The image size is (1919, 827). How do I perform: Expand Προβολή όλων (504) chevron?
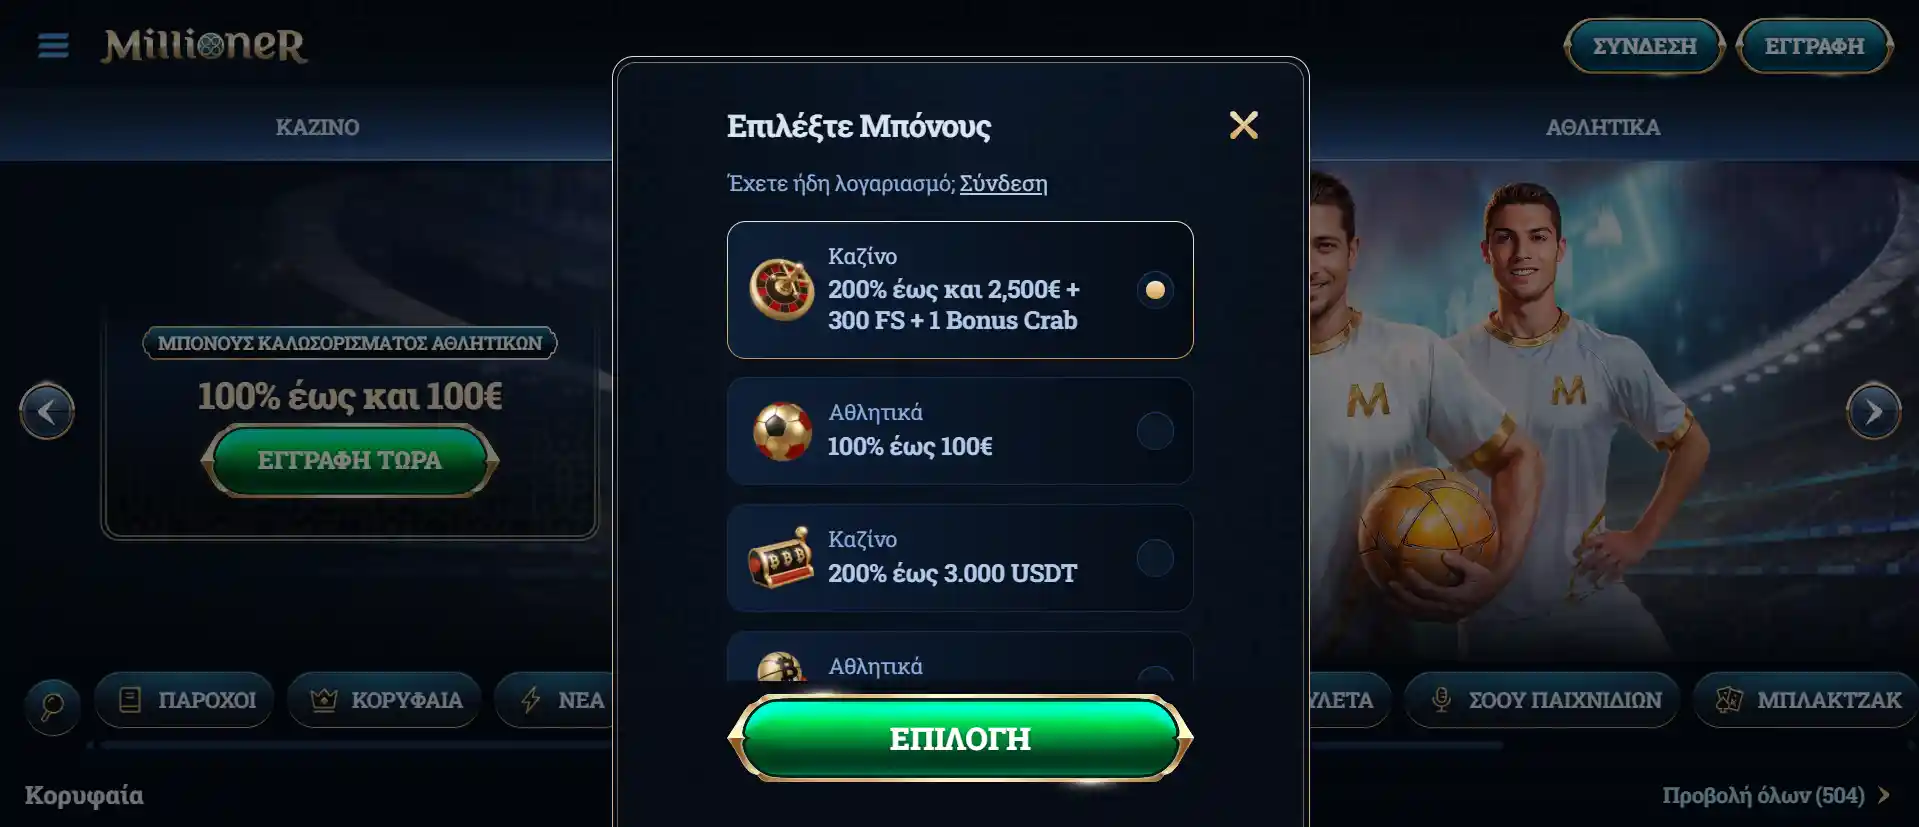click(x=1884, y=795)
